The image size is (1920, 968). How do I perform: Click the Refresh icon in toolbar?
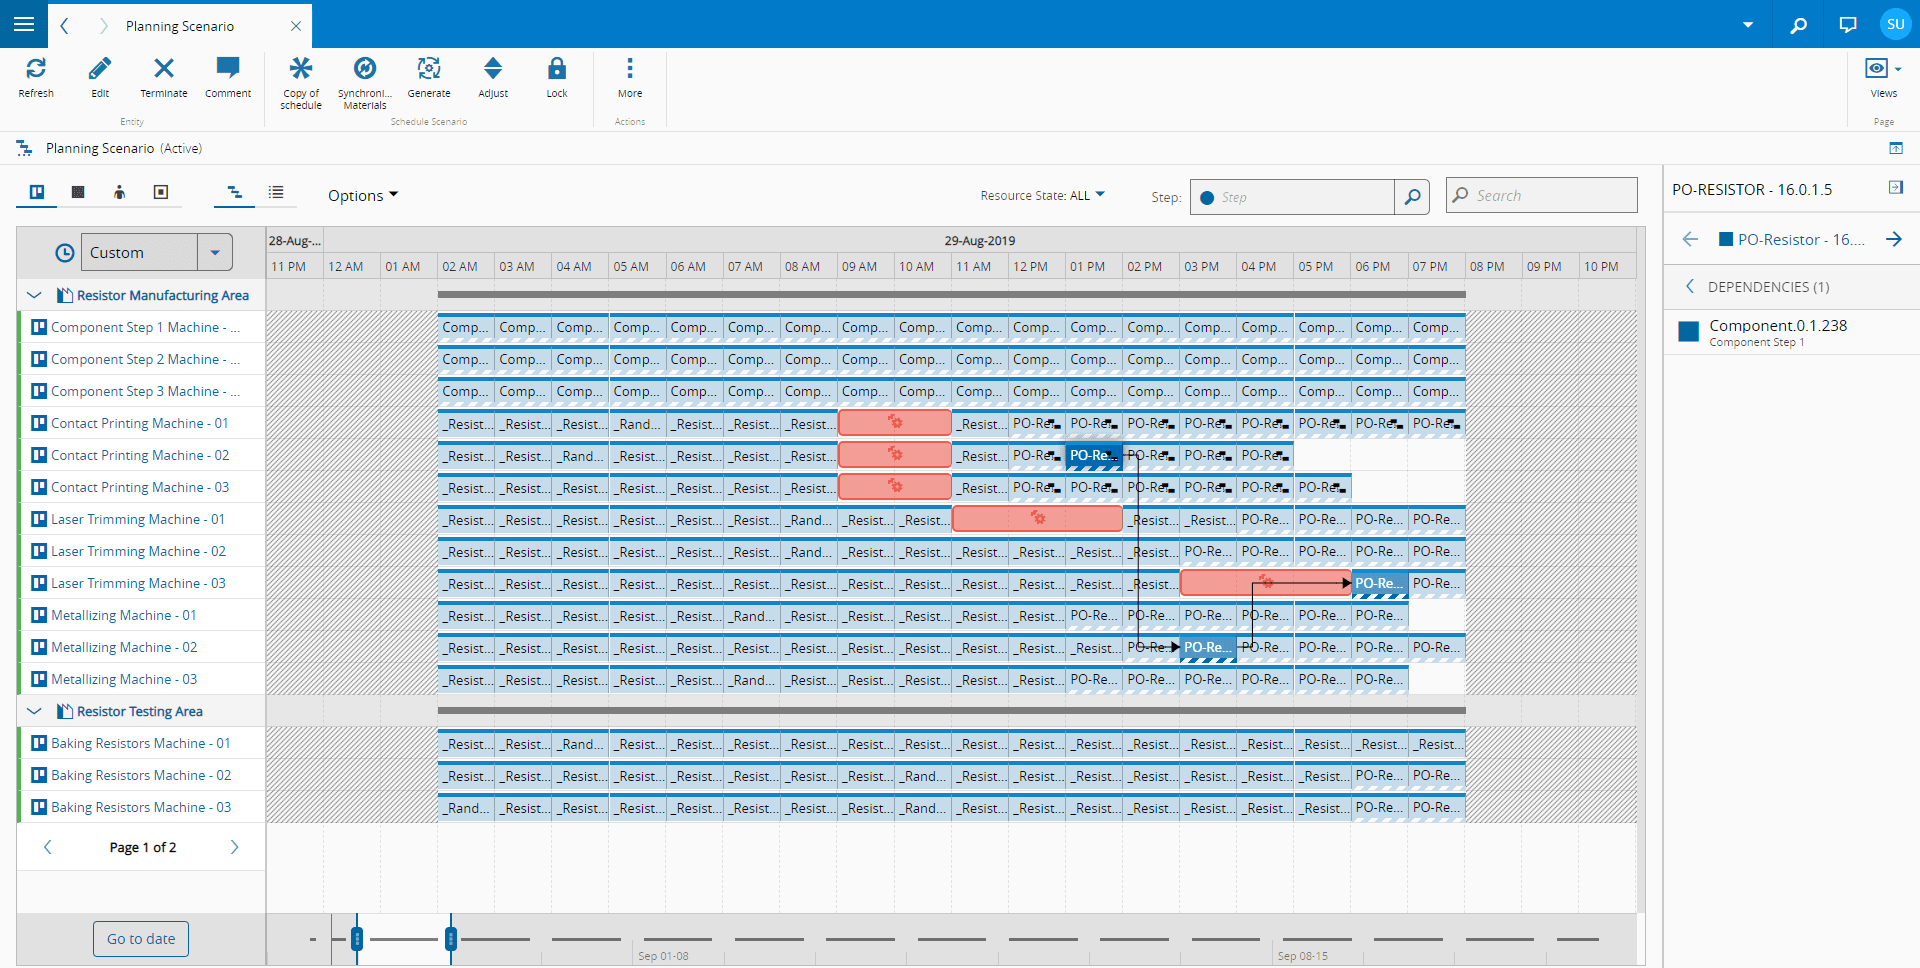[x=36, y=69]
